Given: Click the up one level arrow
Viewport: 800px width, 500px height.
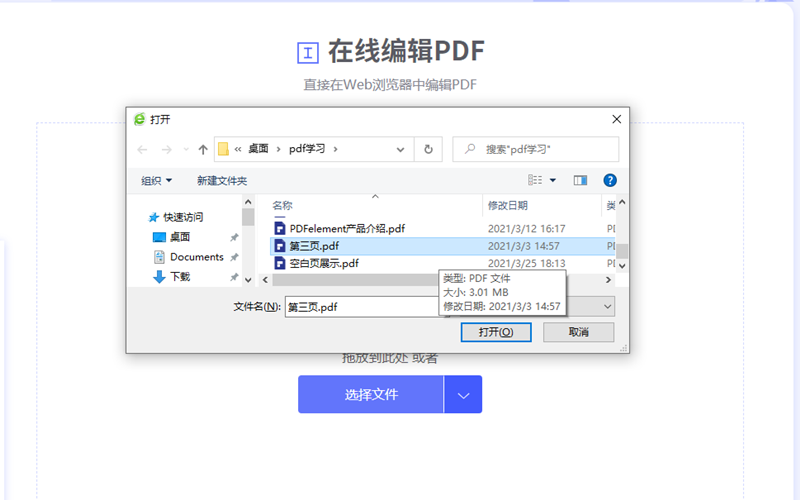Looking at the screenshot, I should (203, 150).
